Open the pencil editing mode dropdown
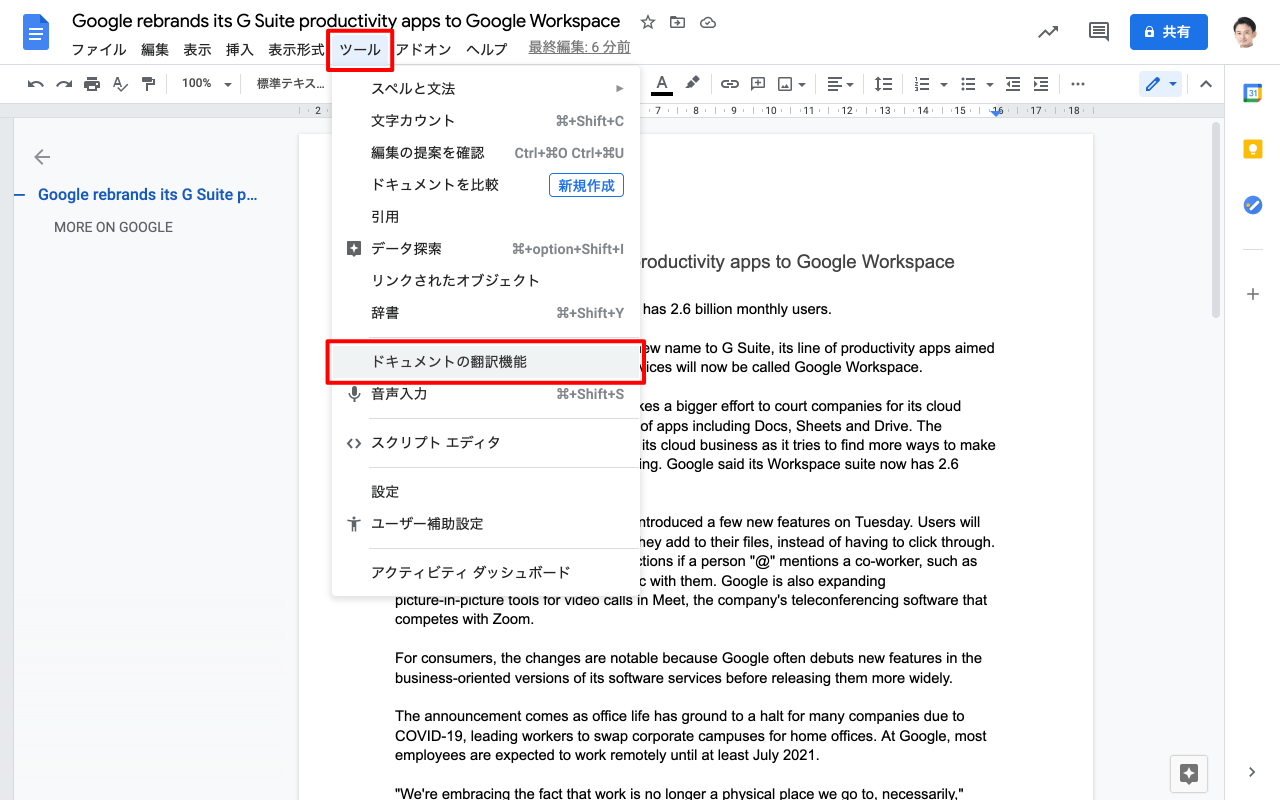This screenshot has width=1280, height=800. 1160,84
